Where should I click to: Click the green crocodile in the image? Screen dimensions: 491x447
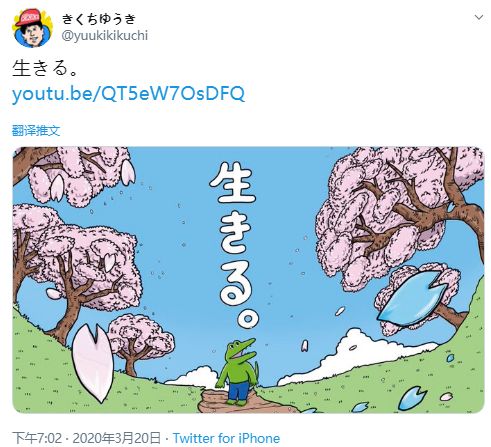238,372
